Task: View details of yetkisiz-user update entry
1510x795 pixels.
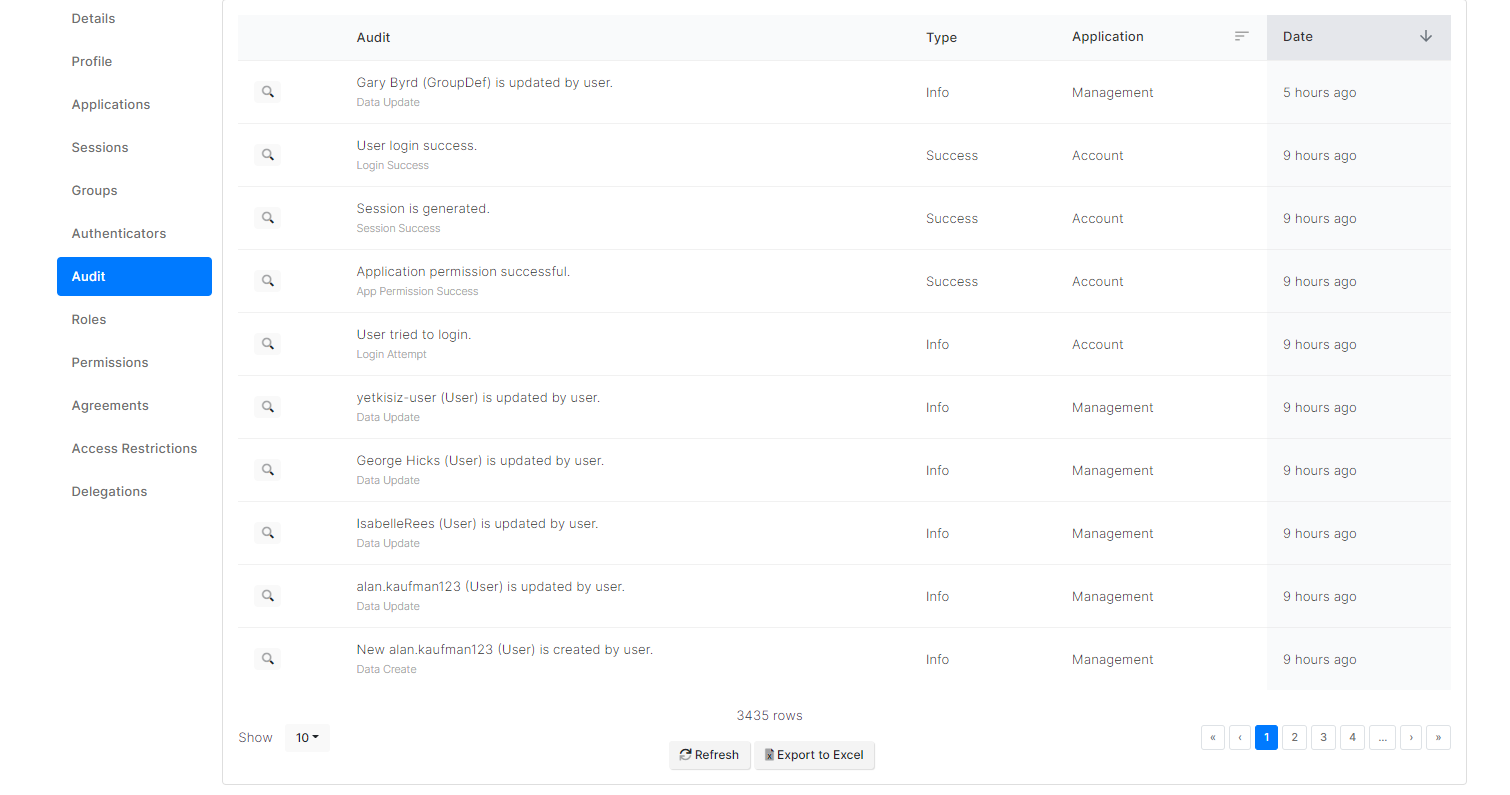Action: click(x=267, y=407)
